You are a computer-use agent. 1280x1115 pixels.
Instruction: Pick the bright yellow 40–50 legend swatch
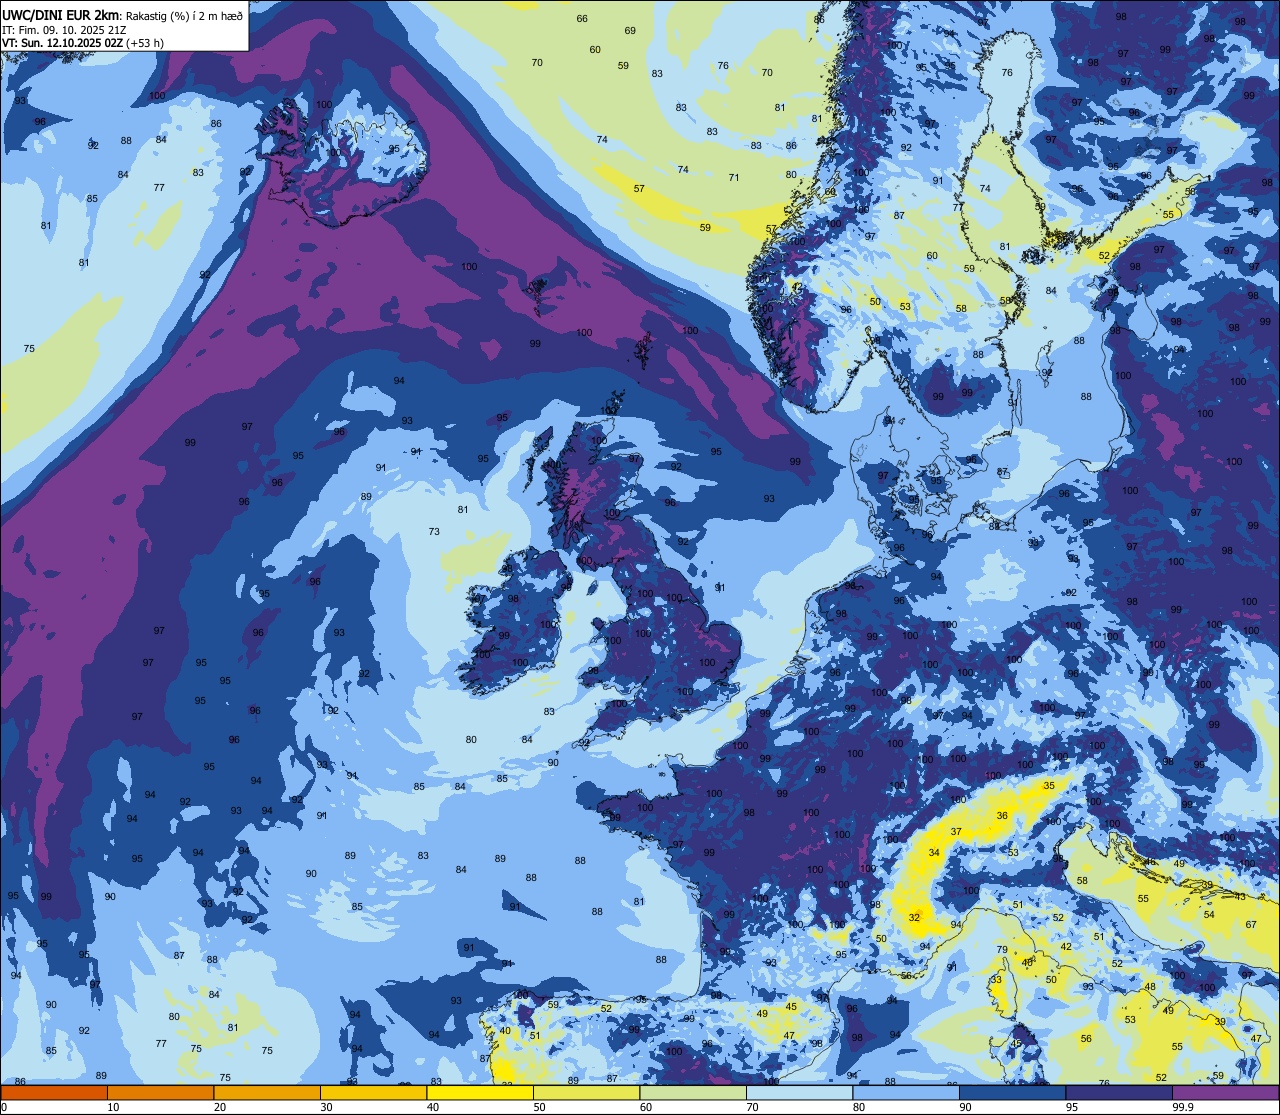click(480, 1092)
